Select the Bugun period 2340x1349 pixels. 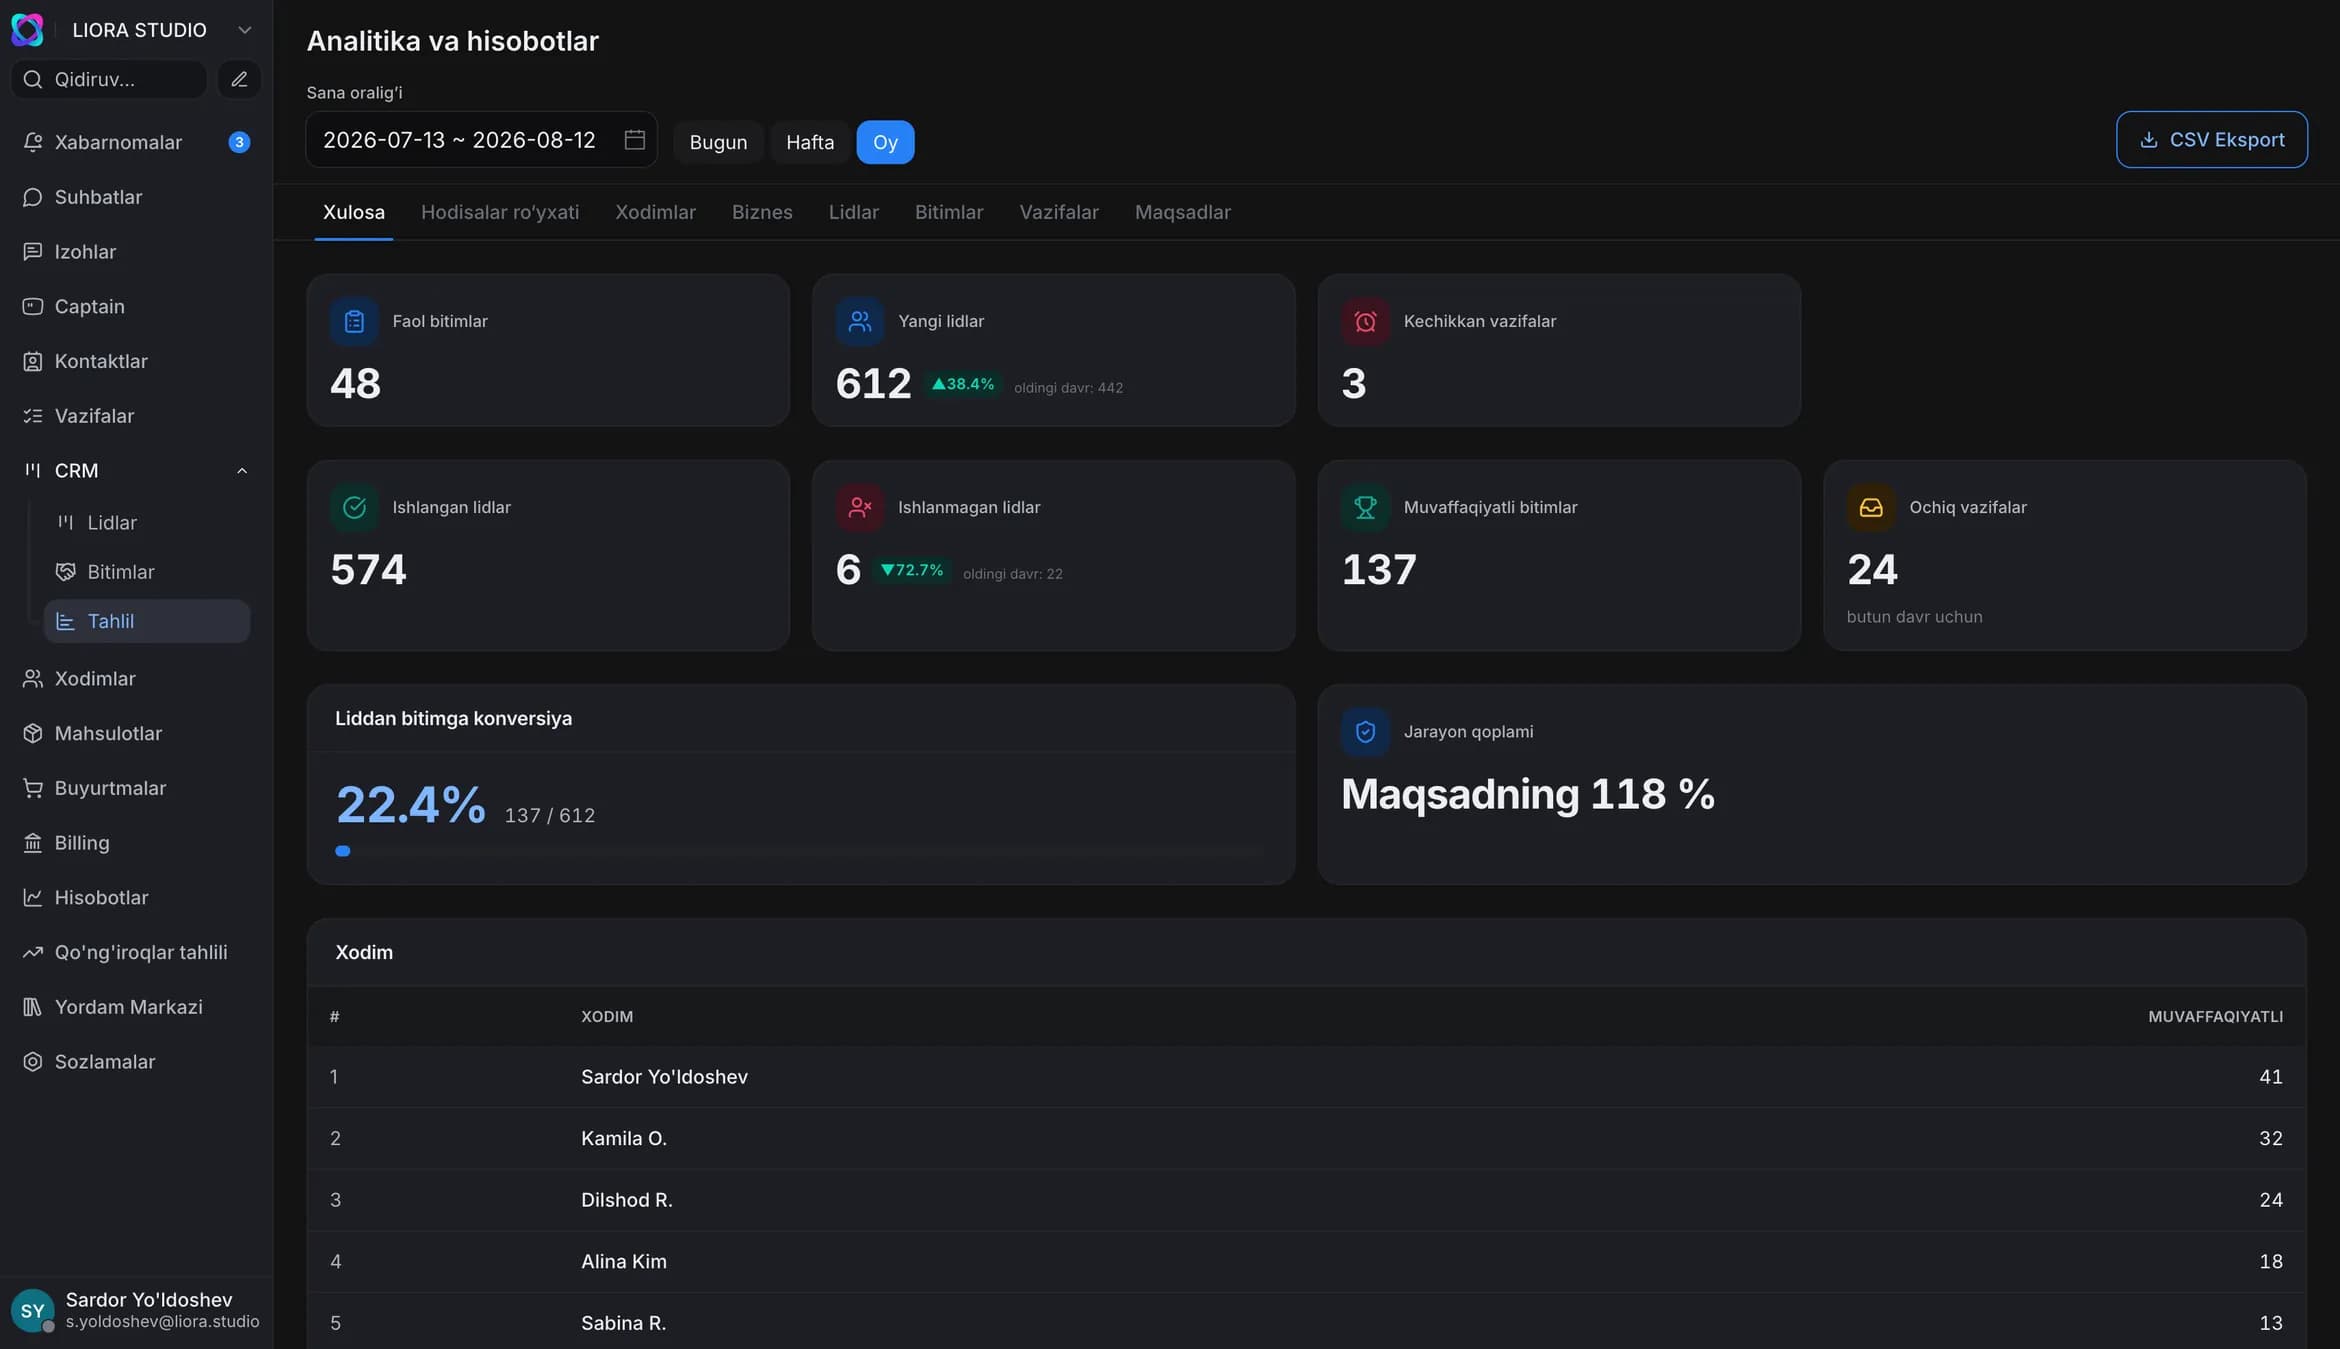[x=718, y=142]
